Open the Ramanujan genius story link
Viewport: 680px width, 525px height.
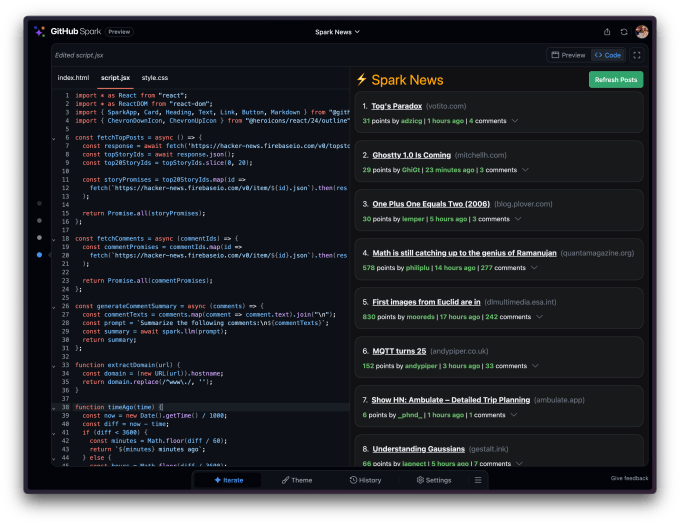(x=464, y=253)
